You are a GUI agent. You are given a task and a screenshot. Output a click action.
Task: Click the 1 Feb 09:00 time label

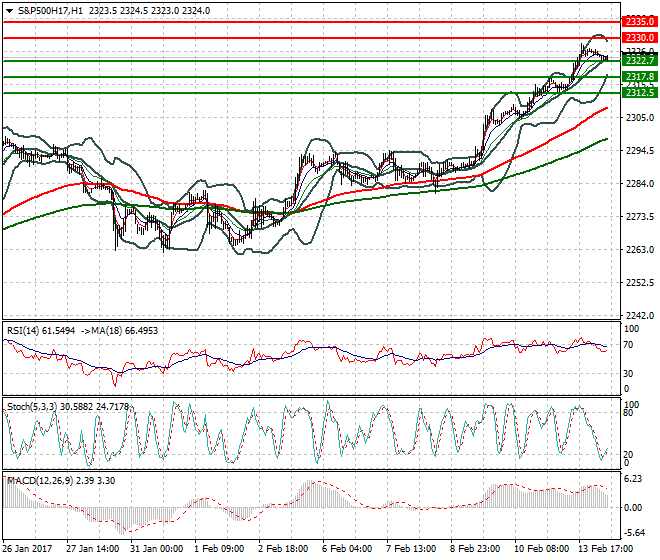(219, 549)
